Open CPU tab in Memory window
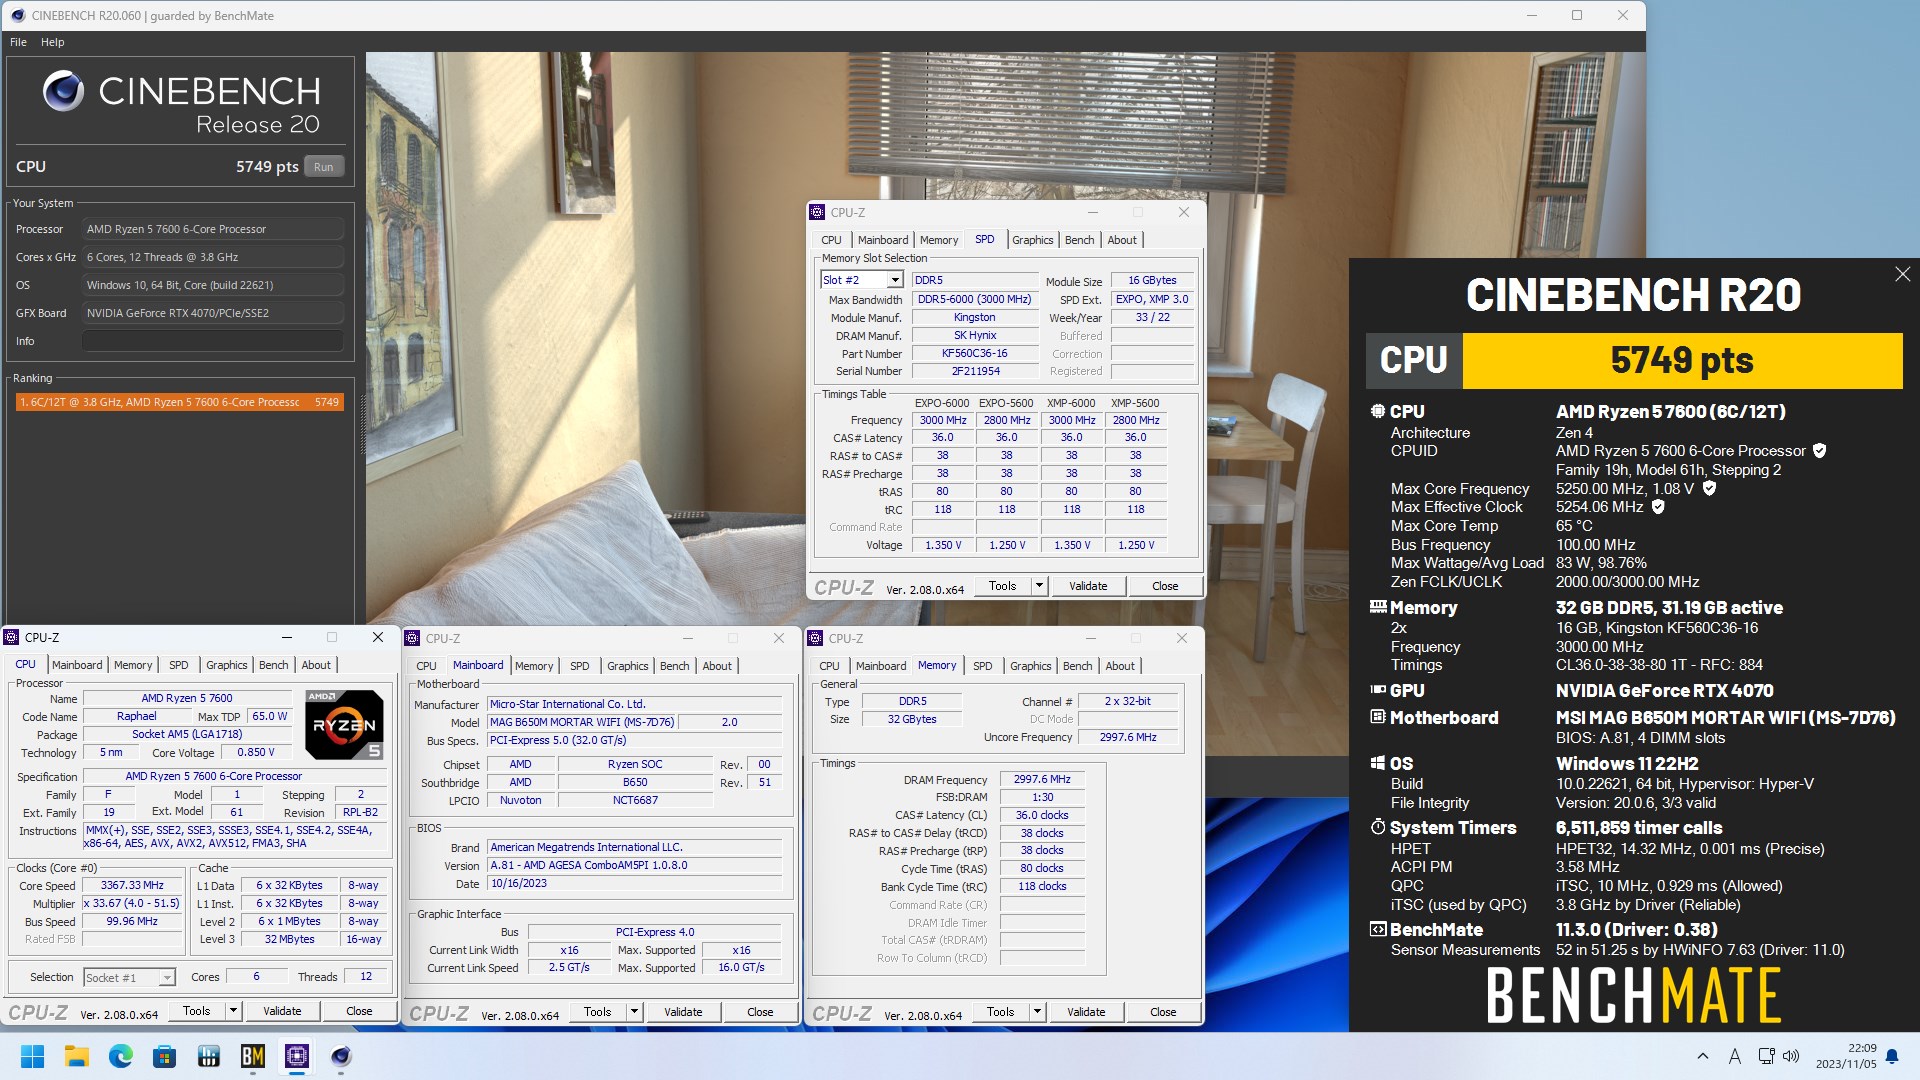Image resolution: width=1920 pixels, height=1080 pixels. point(829,666)
